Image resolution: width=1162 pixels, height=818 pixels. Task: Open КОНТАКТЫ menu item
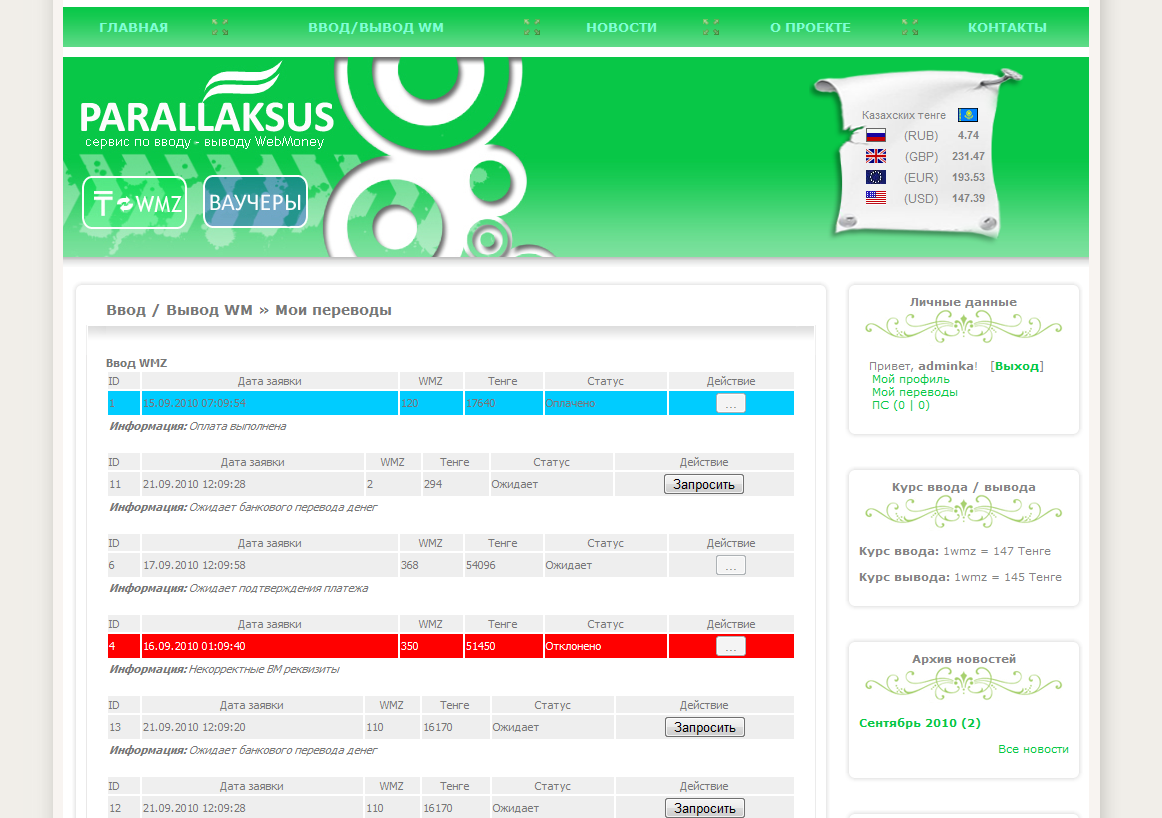1007,27
